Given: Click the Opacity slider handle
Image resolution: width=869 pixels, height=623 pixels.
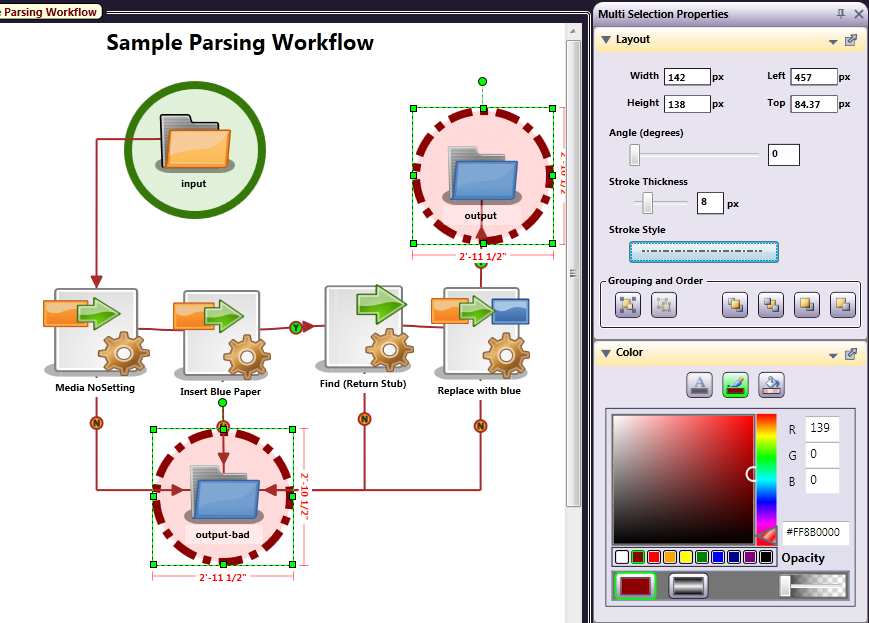Looking at the screenshot, I should point(785,586).
